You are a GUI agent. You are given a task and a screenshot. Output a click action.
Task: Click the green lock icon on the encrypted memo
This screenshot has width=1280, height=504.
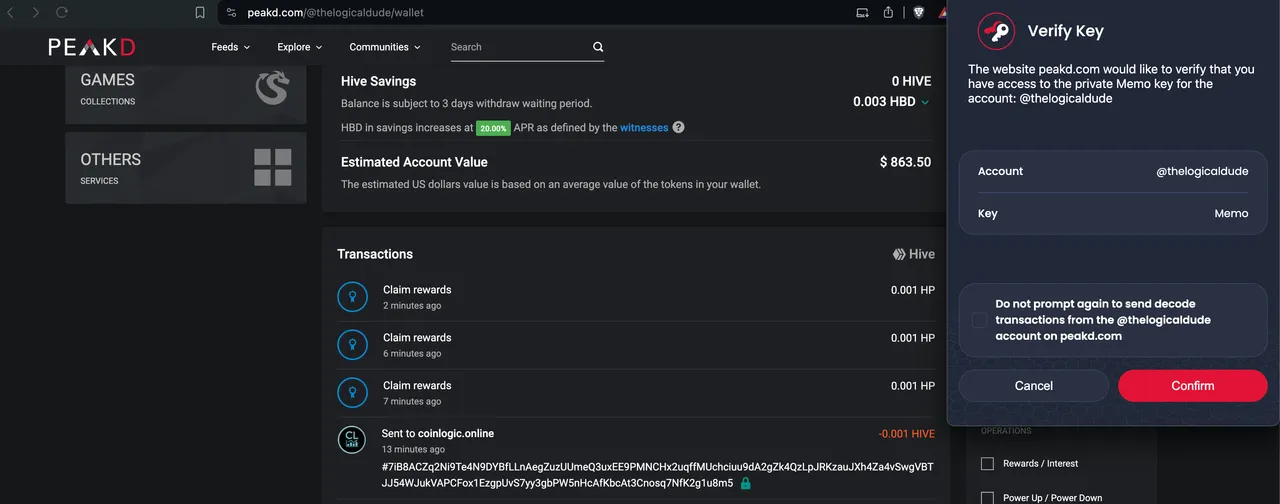(746, 483)
